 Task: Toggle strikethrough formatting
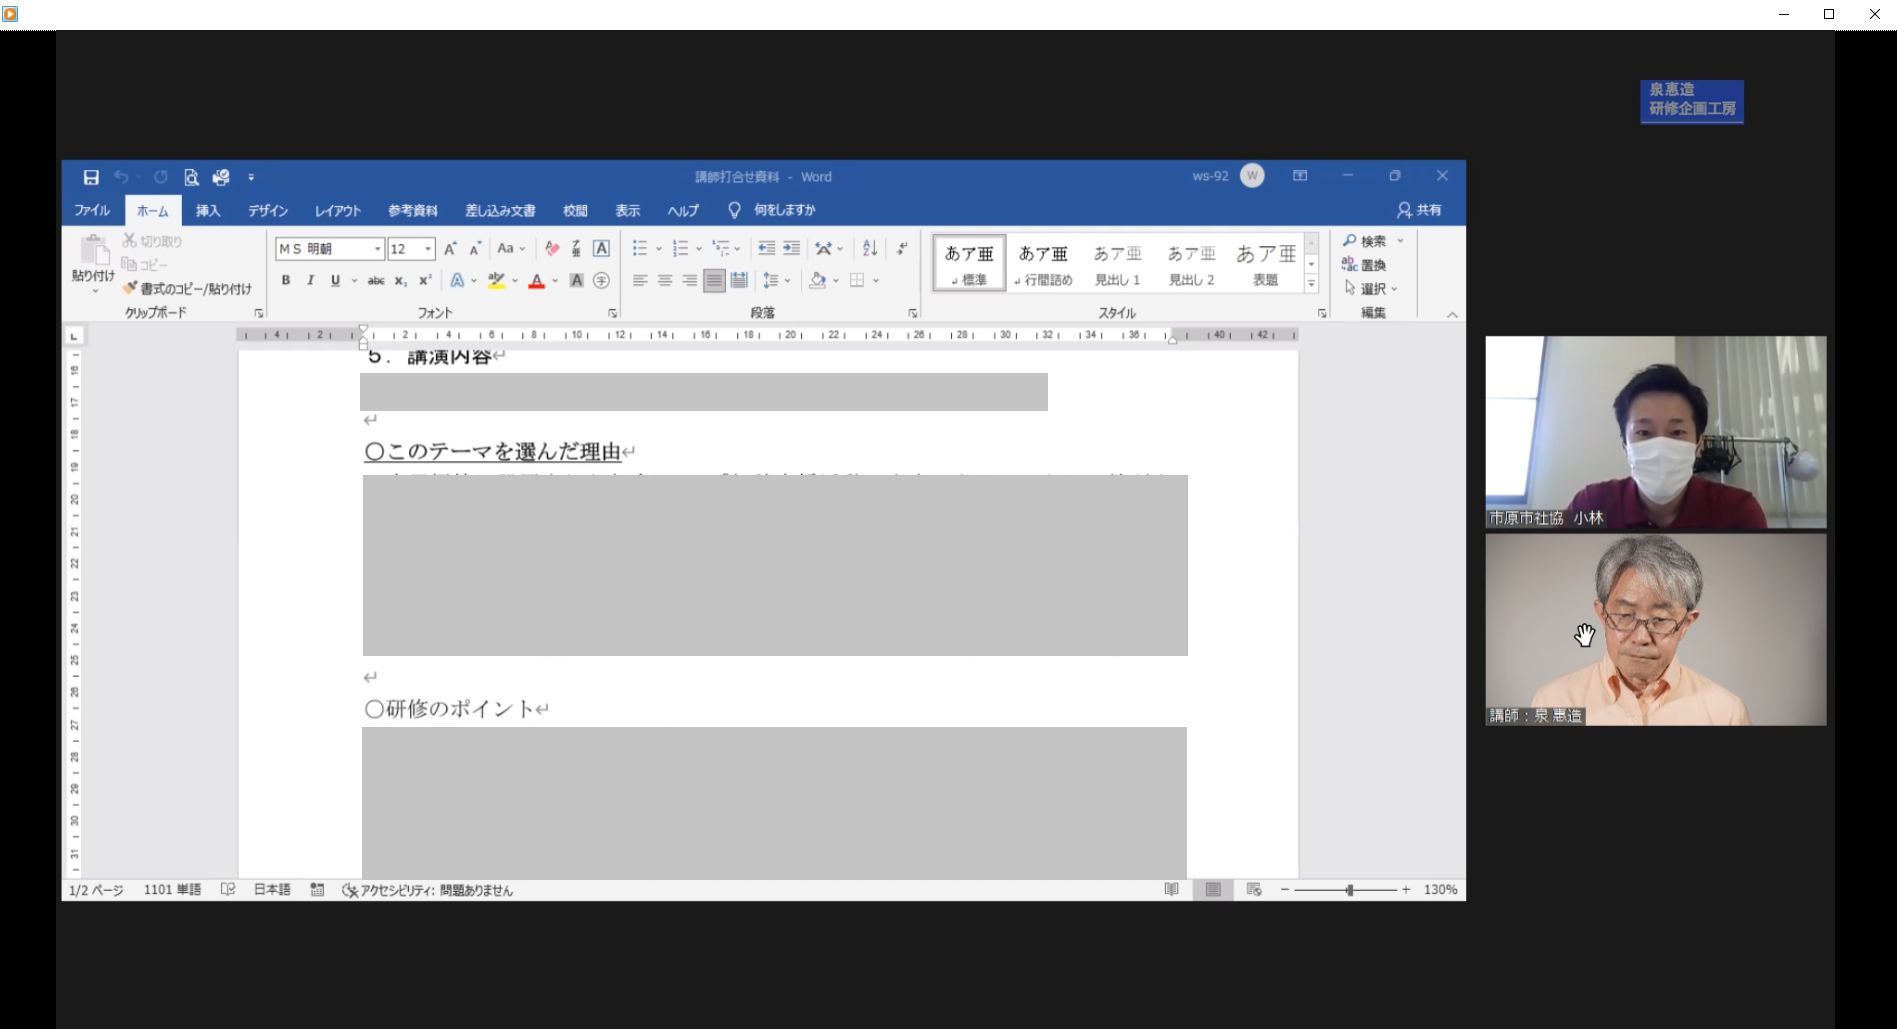click(x=376, y=280)
